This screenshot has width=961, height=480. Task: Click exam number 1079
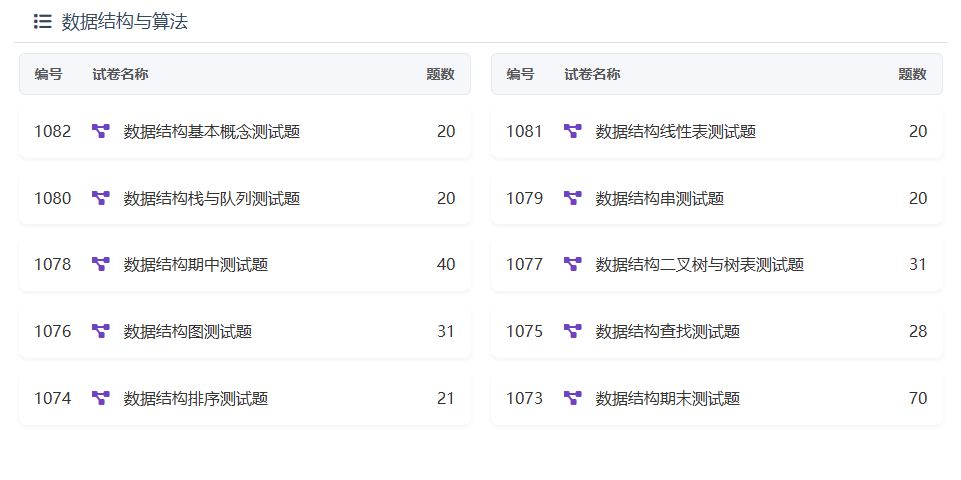[524, 198]
